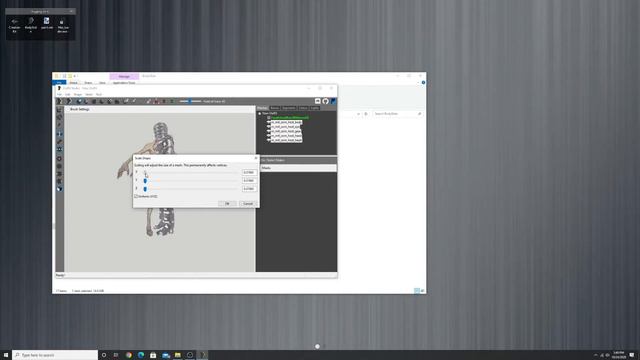Click the Z axis scale slider

[190, 189]
